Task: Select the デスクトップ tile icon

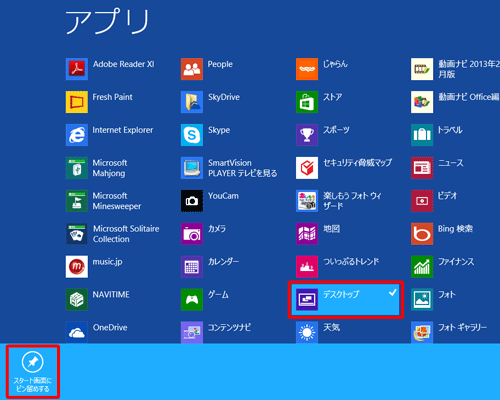Action: tap(307, 300)
